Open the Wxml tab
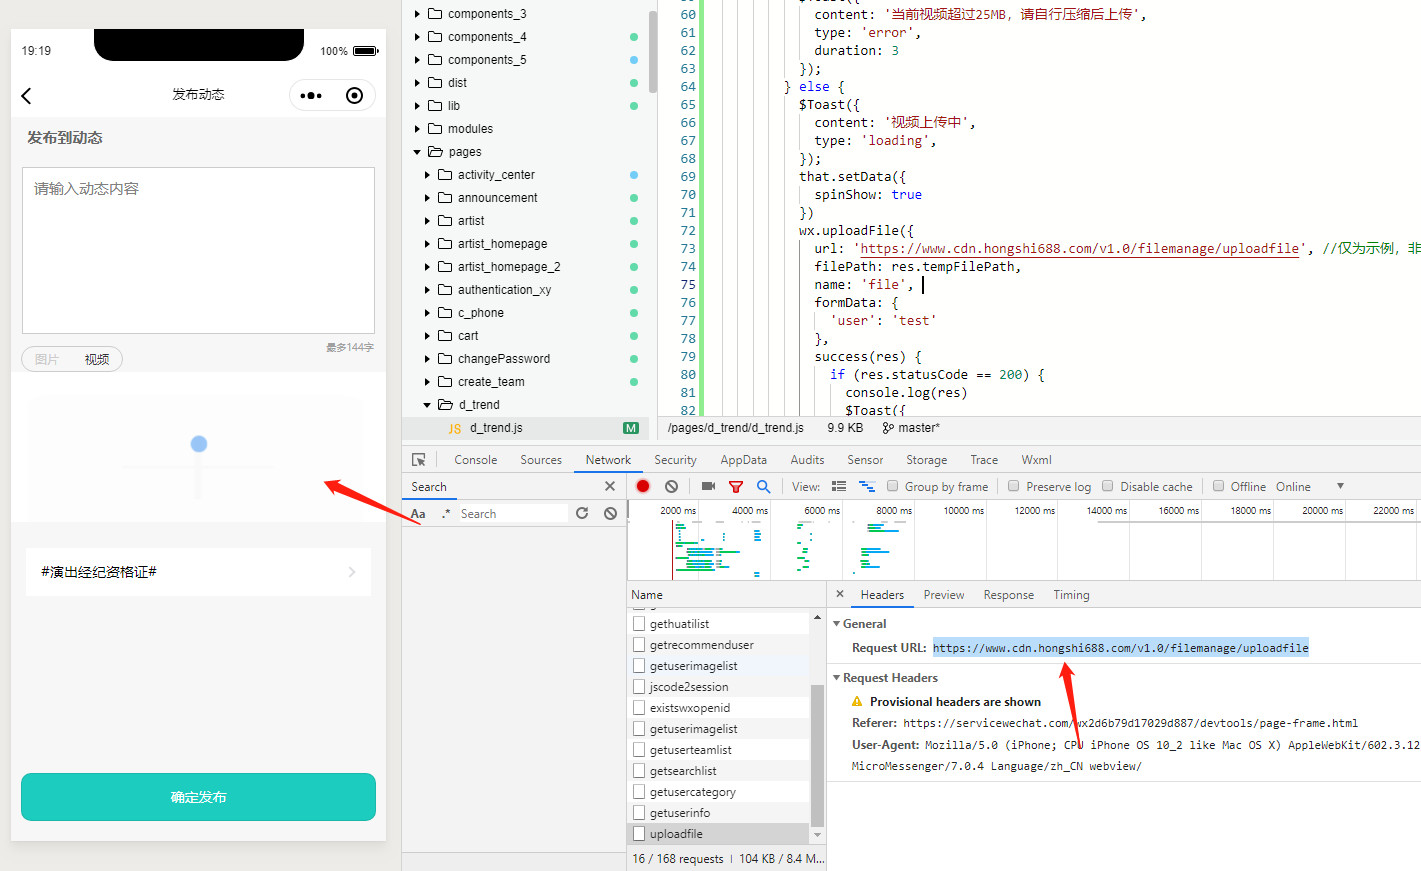This screenshot has height=871, width=1421. pyautogui.click(x=1036, y=460)
